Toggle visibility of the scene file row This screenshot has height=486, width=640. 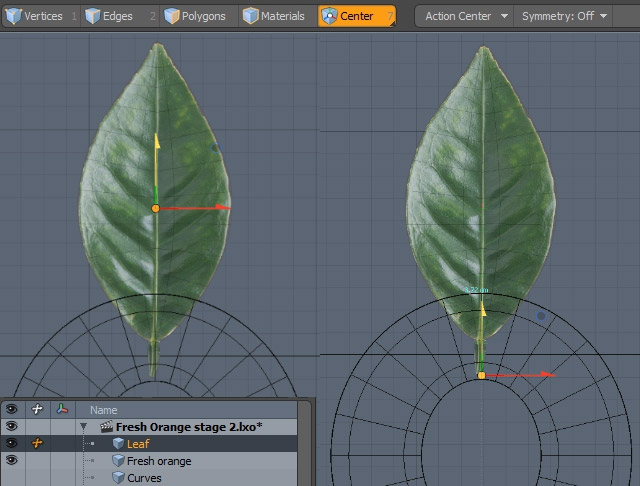click(x=12, y=426)
